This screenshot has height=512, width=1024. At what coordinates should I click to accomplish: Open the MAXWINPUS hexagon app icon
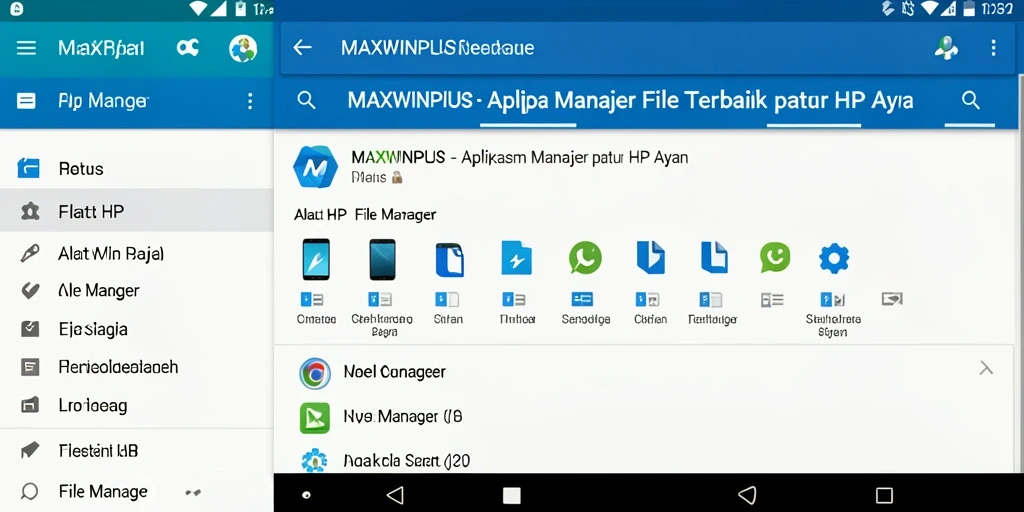pos(315,167)
